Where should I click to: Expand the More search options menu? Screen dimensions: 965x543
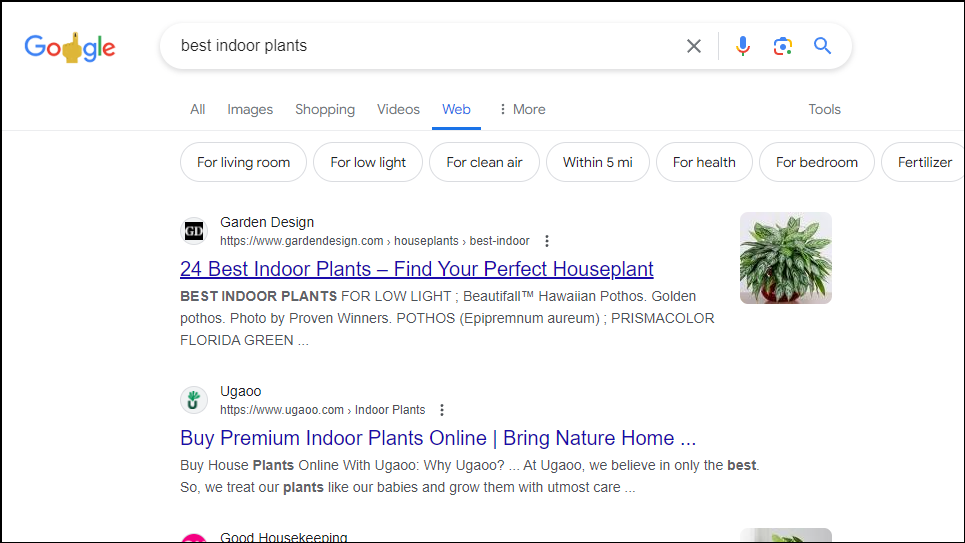[x=522, y=110]
